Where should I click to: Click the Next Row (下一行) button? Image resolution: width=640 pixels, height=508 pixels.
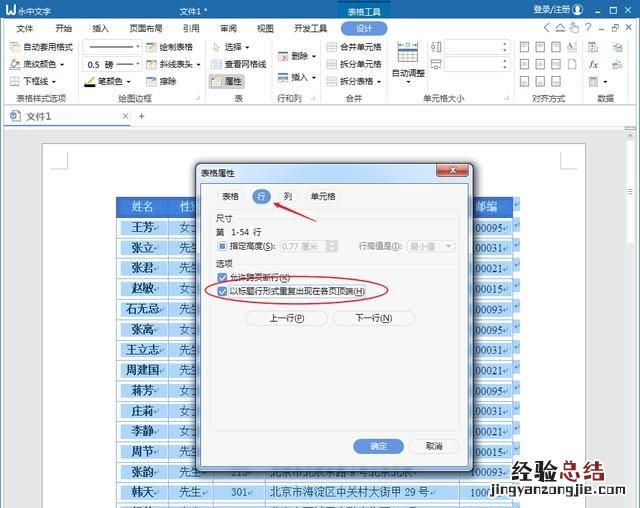click(x=373, y=318)
